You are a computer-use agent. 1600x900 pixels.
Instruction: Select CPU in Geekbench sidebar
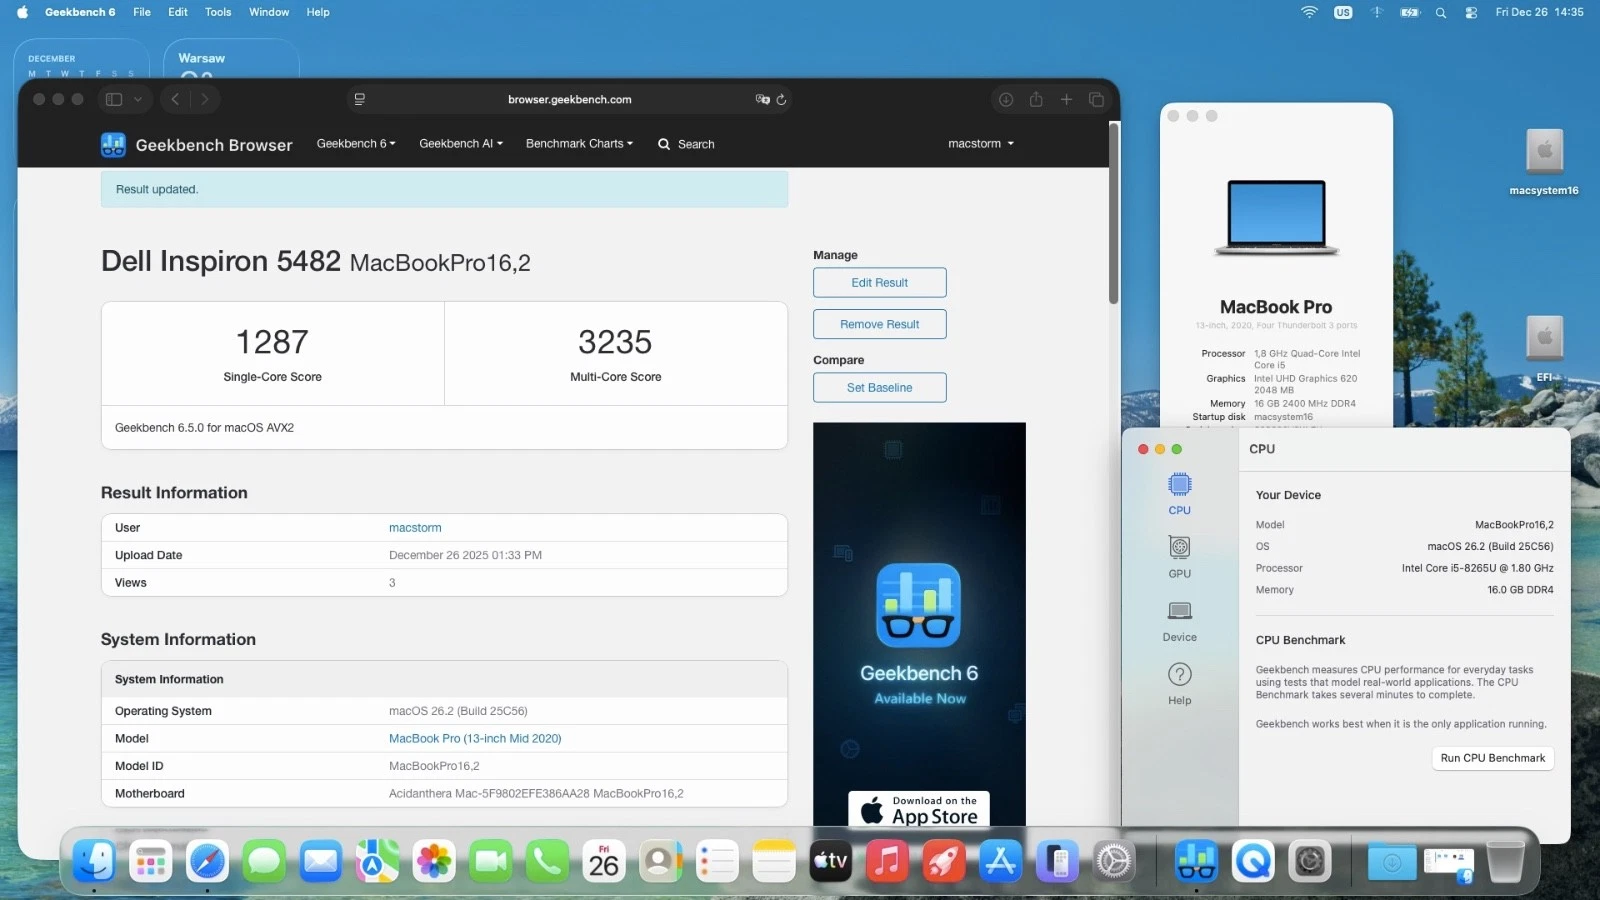[1180, 494]
